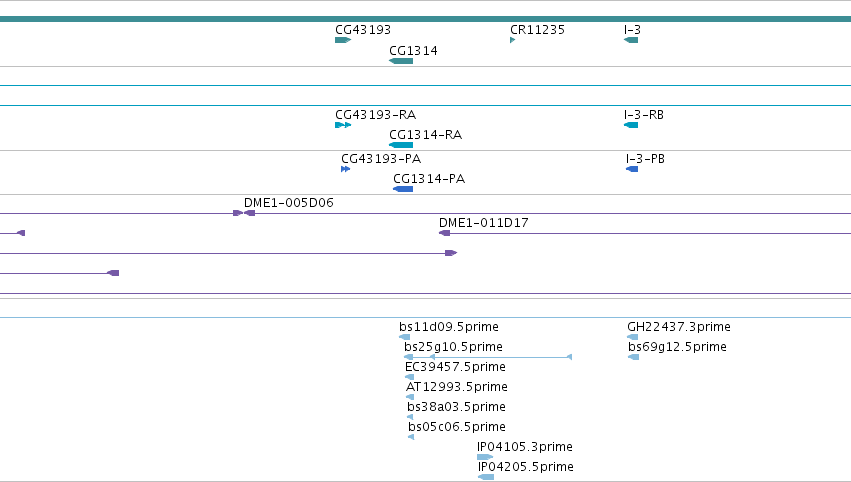Screen dimensions: 851x482
Task: Select the CG43193-RA label
Action: [376, 115]
